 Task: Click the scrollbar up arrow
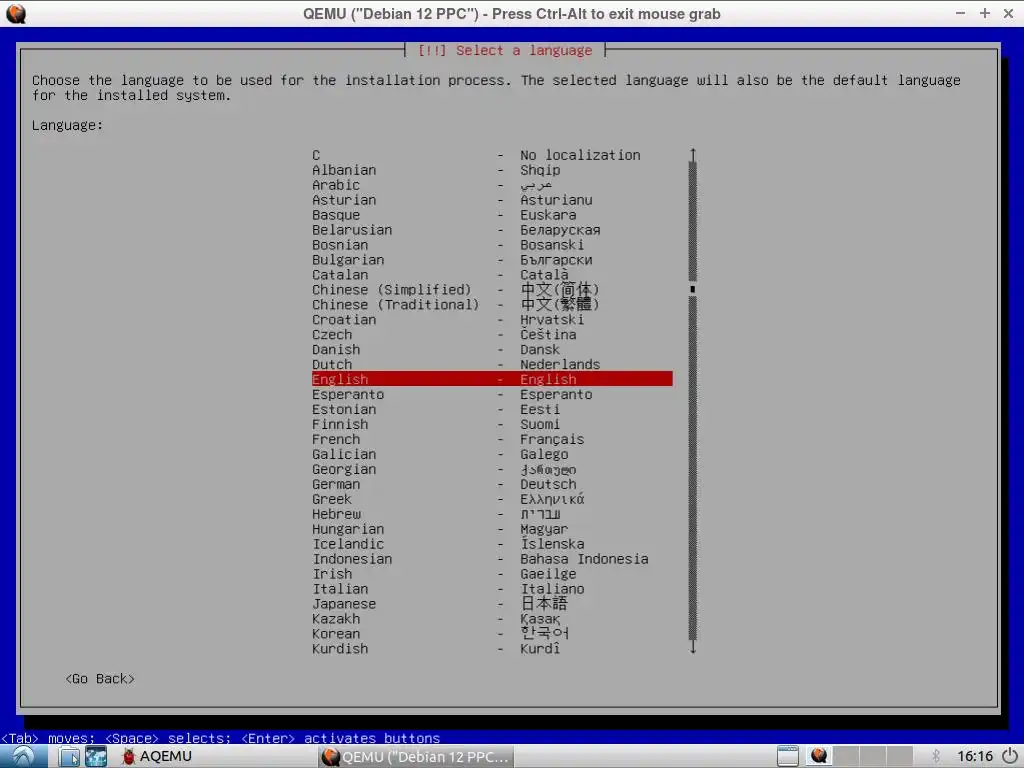coord(693,154)
